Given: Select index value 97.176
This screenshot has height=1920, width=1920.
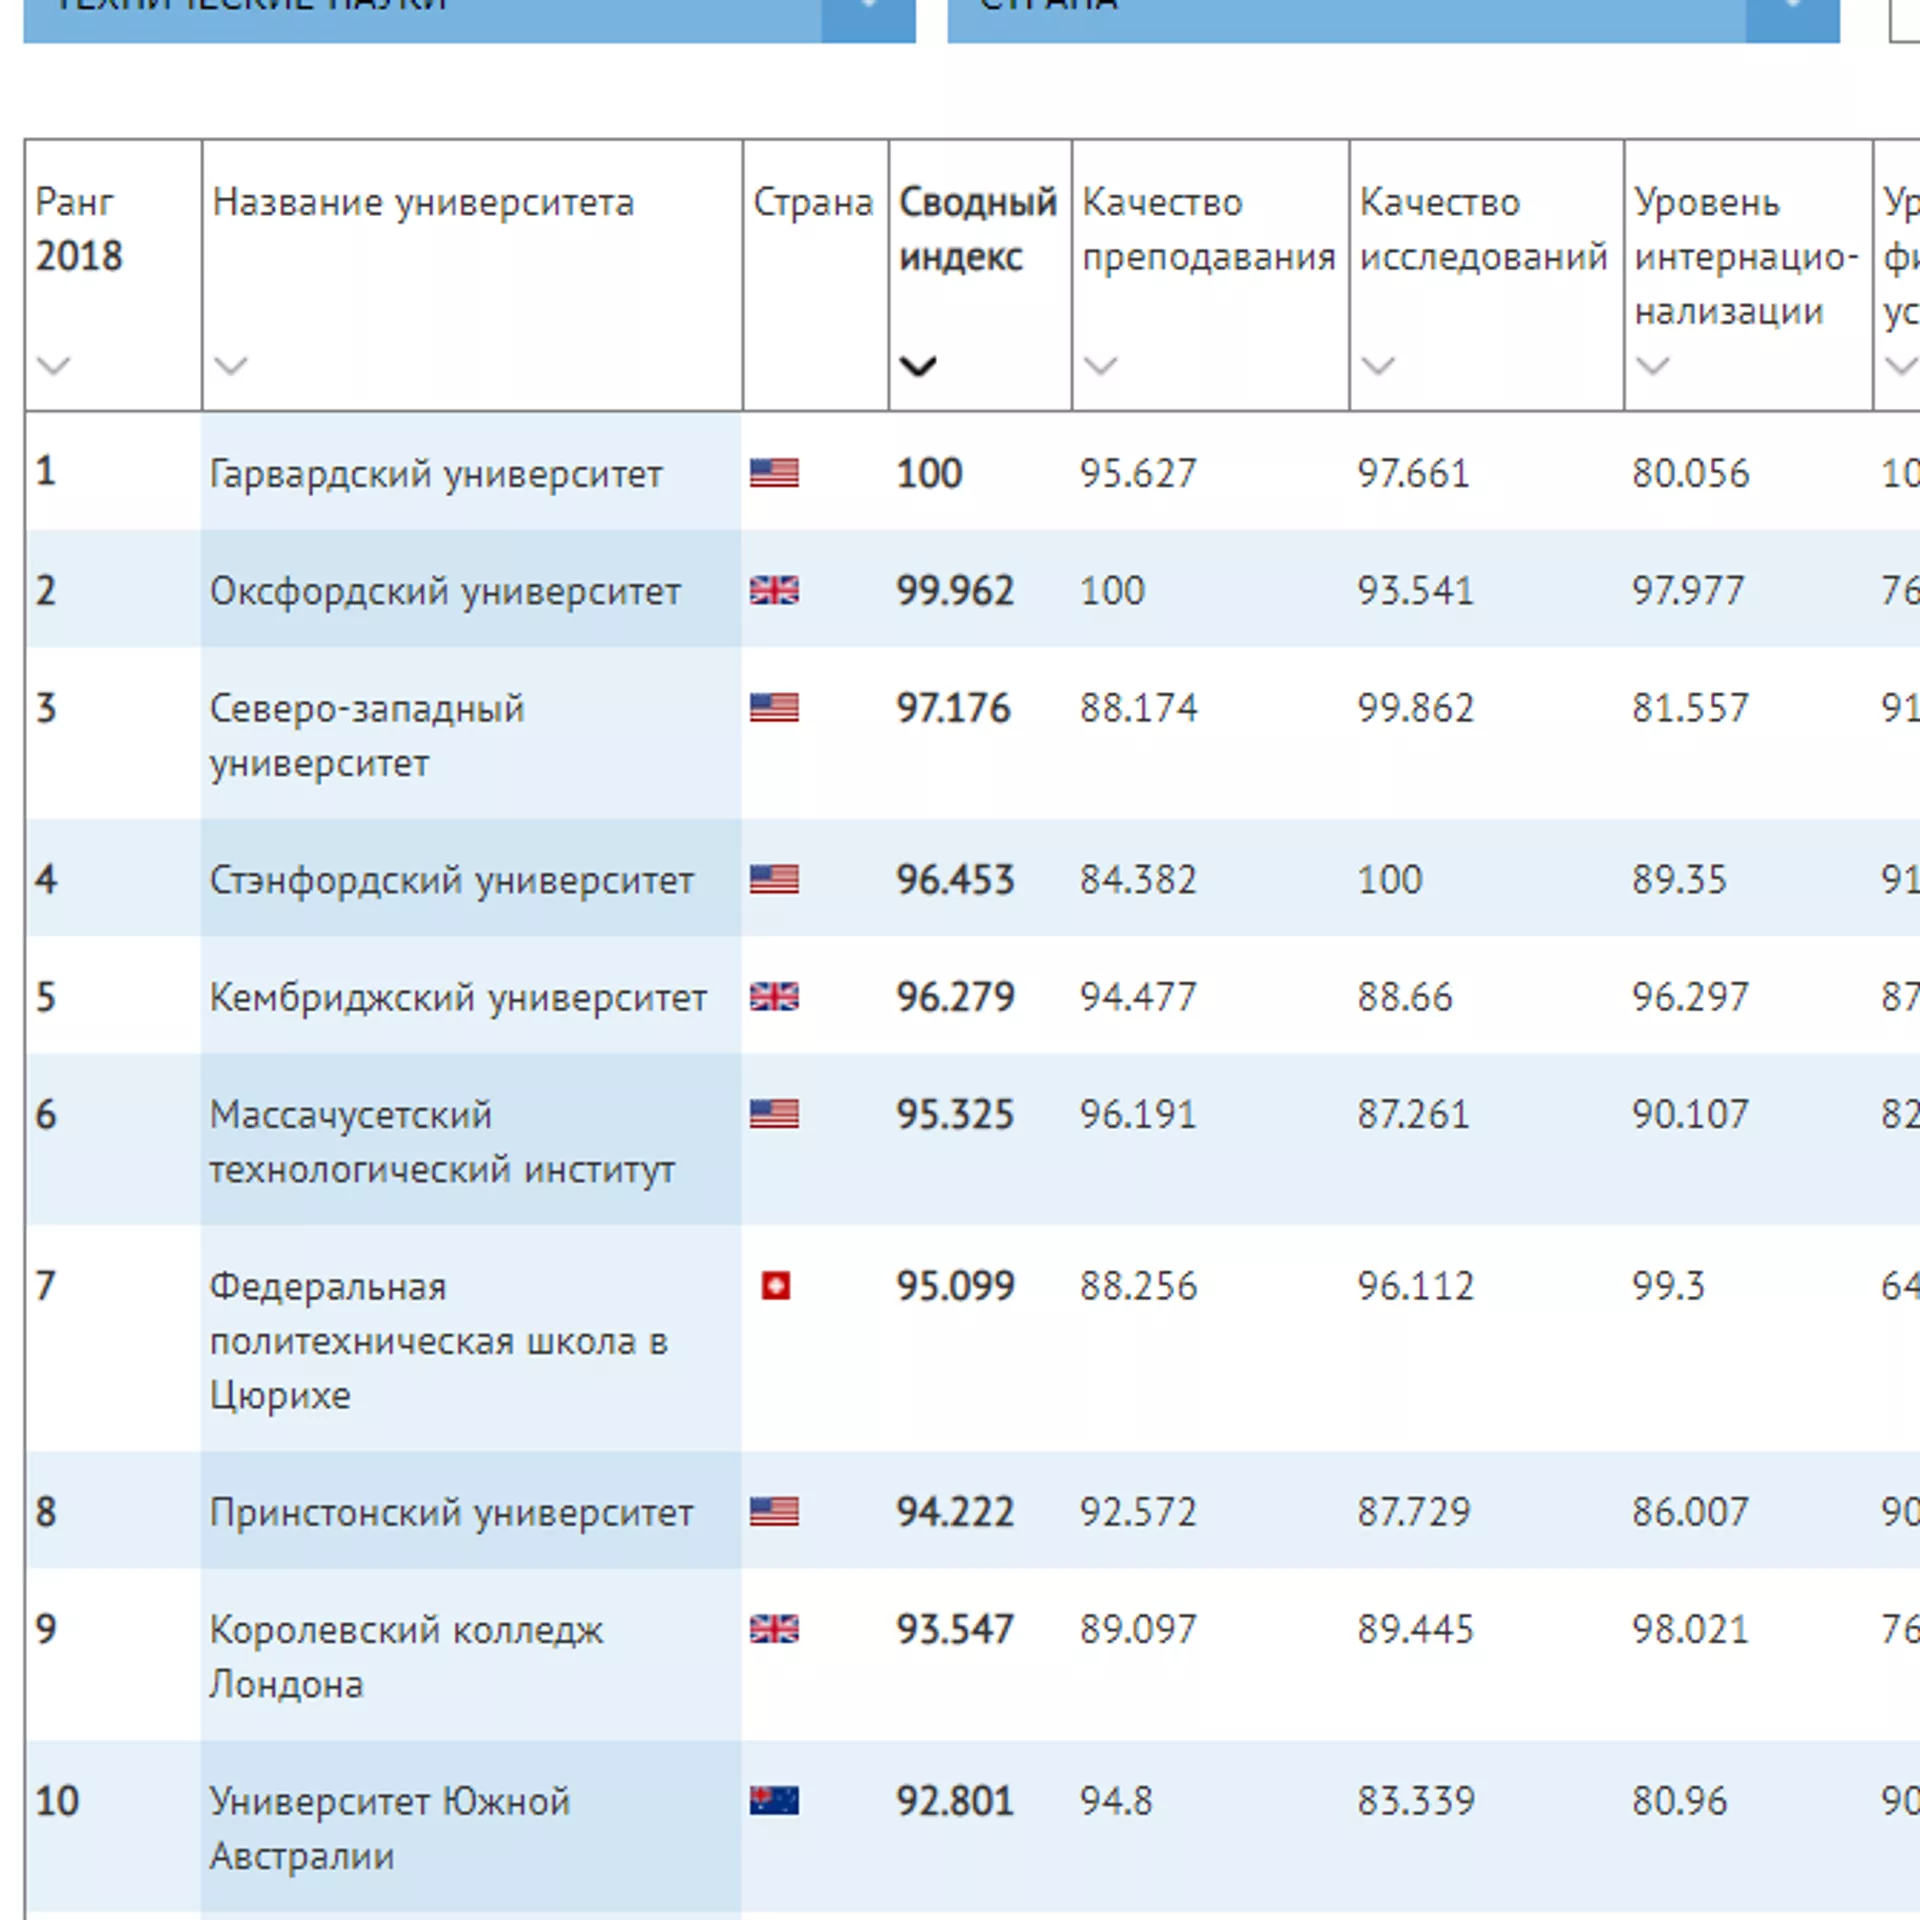Looking at the screenshot, I should tap(953, 708).
